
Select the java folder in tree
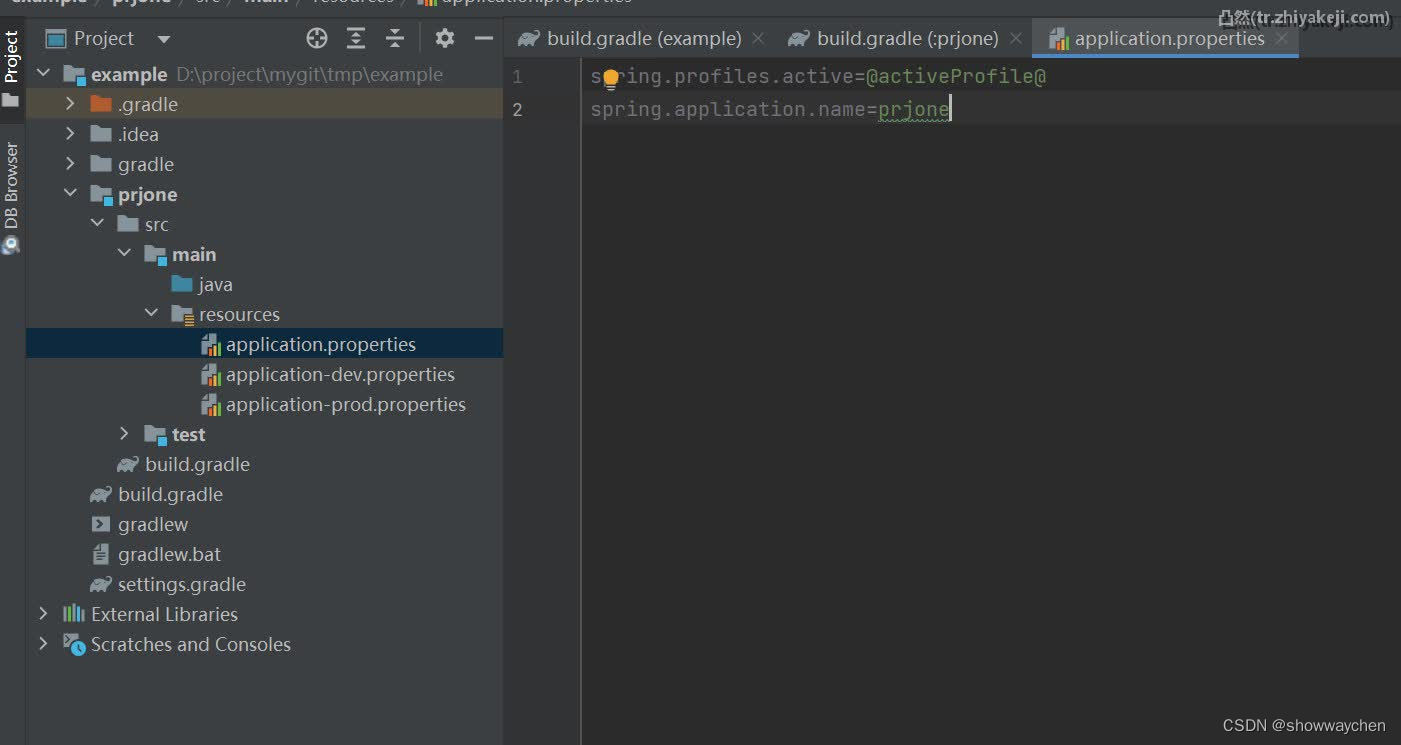pyautogui.click(x=215, y=284)
